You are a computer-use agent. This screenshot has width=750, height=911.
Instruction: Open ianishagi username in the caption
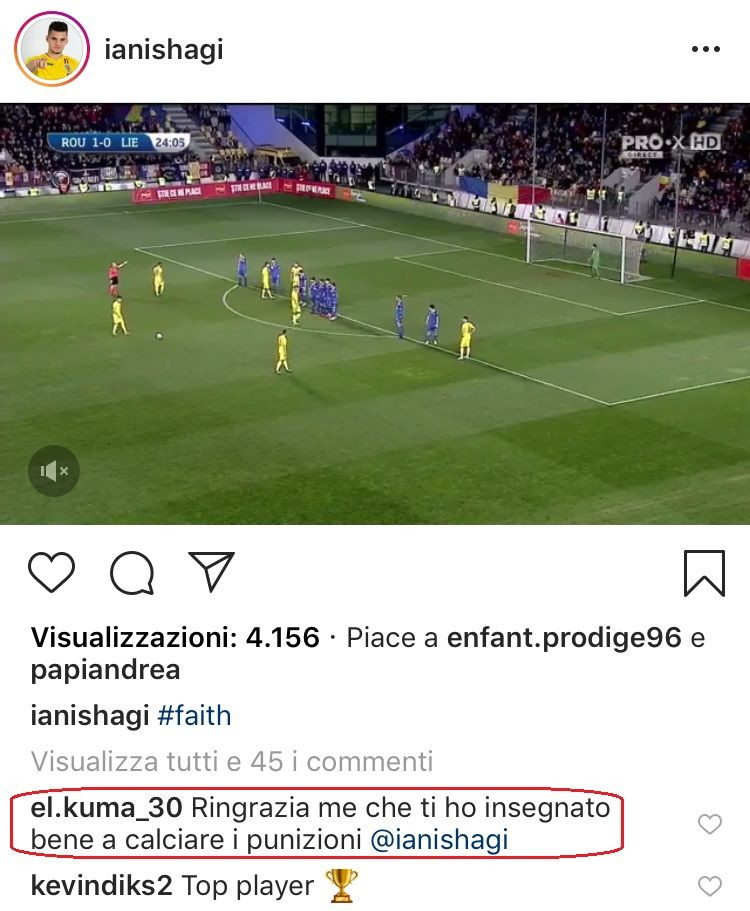tap(90, 716)
